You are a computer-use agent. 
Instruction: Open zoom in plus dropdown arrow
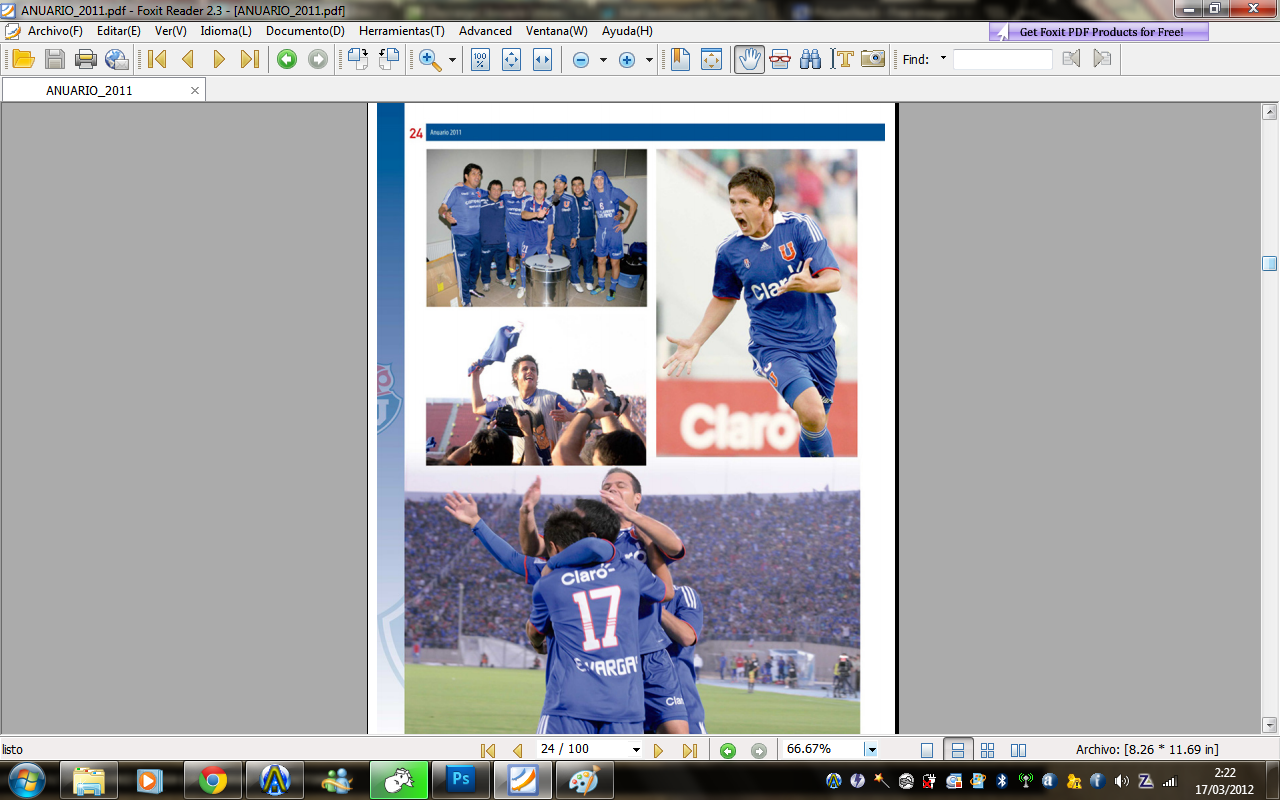(x=649, y=60)
